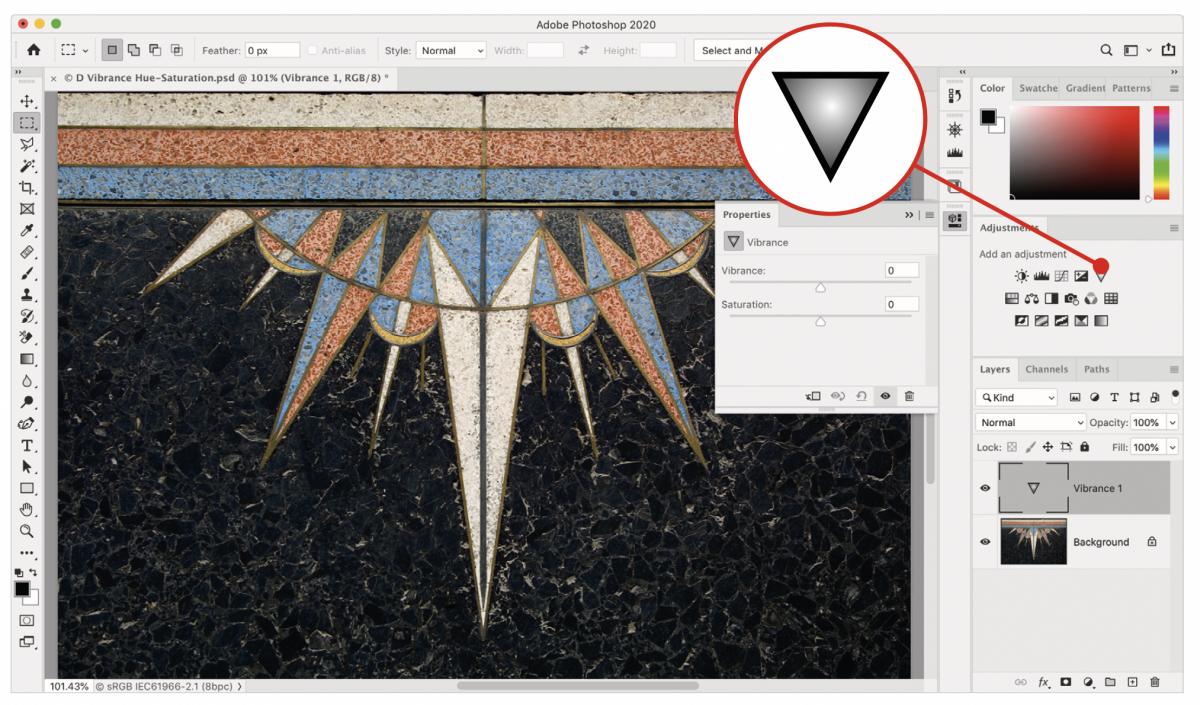
Task: Click the Feather input field
Action: point(272,50)
